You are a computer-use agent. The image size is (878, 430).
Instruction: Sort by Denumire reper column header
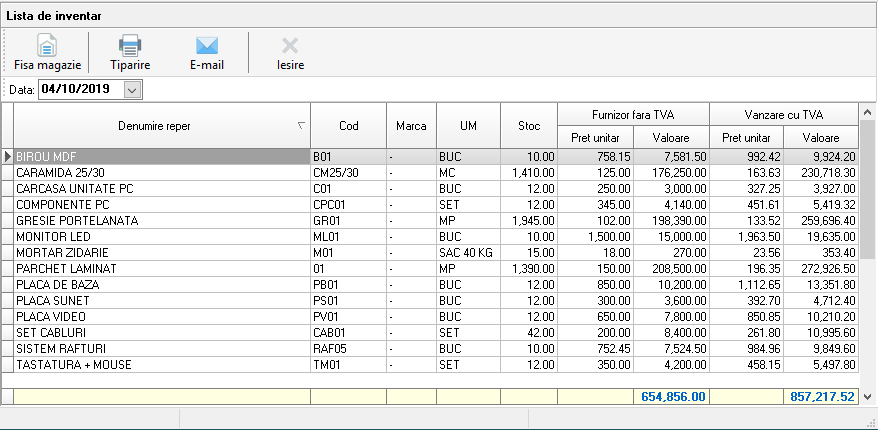pos(154,126)
